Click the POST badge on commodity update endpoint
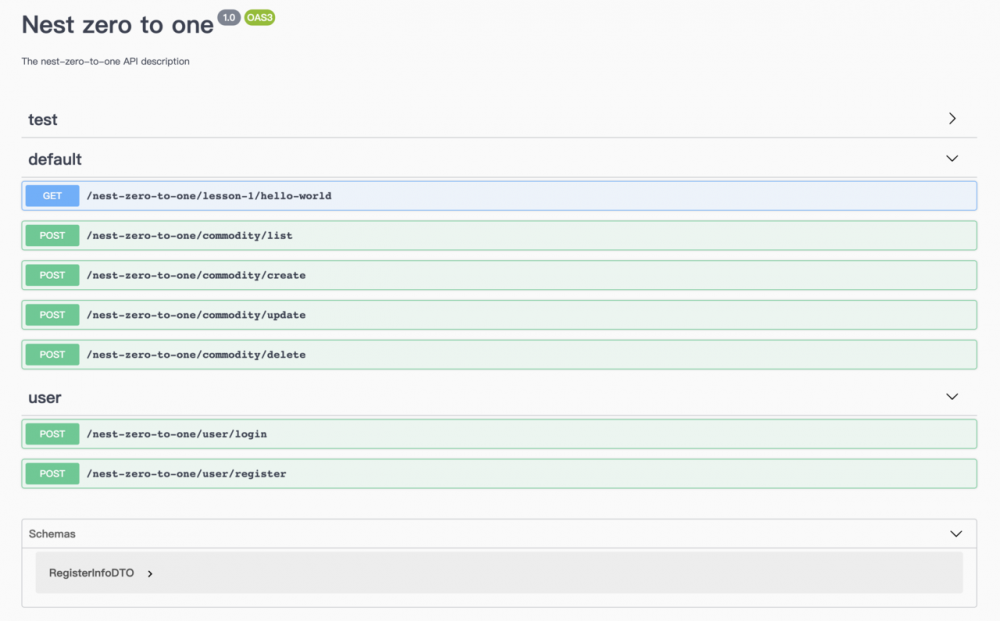The height and width of the screenshot is (621, 1000). (x=51, y=314)
